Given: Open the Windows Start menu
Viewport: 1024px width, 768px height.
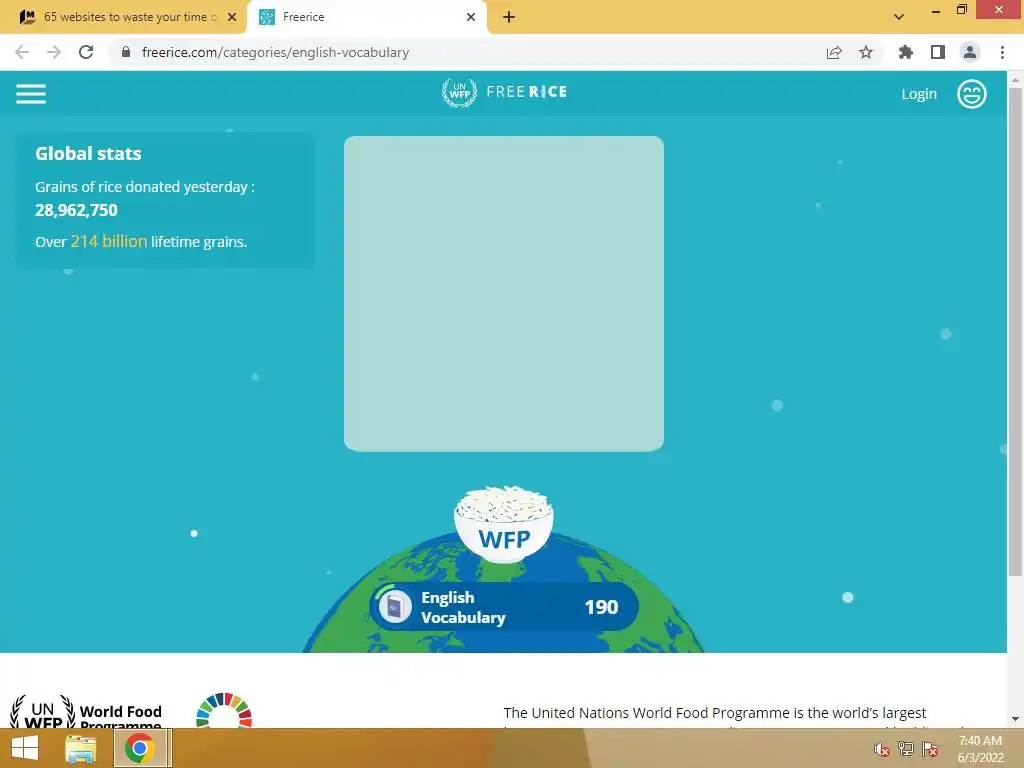Looking at the screenshot, I should (x=25, y=748).
